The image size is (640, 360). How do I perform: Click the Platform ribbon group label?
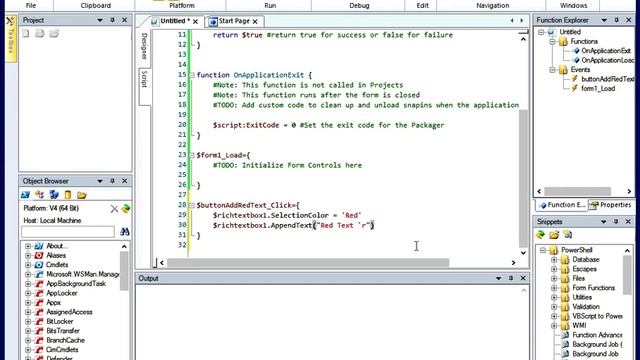182,5
